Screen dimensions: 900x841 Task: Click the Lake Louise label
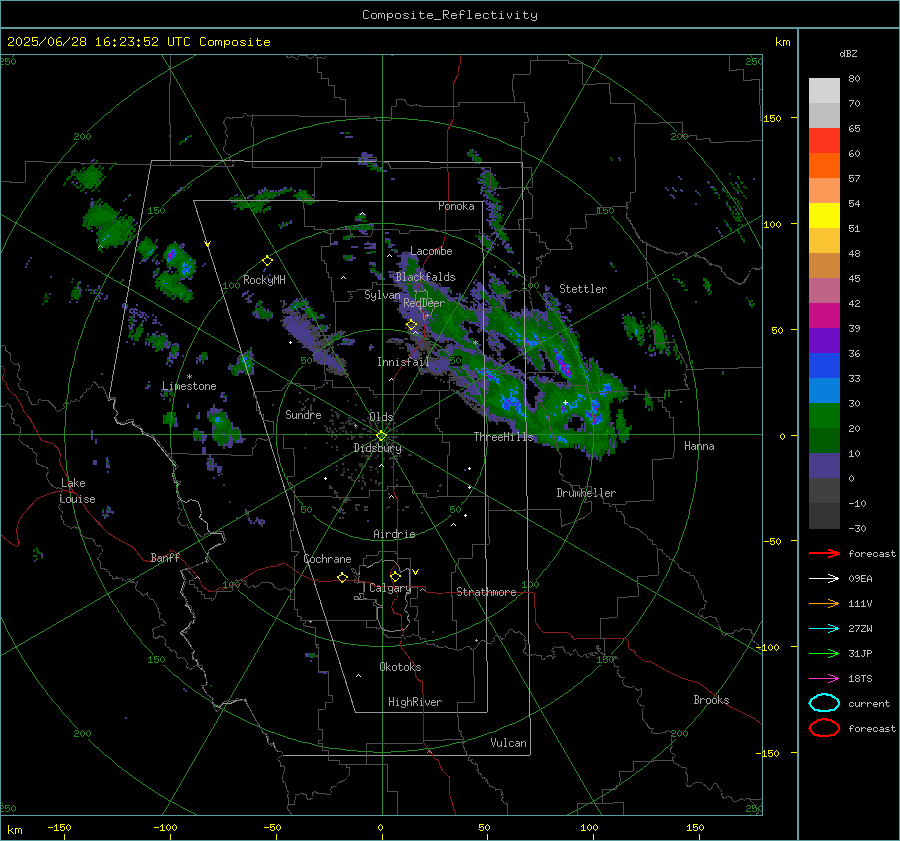(77, 491)
